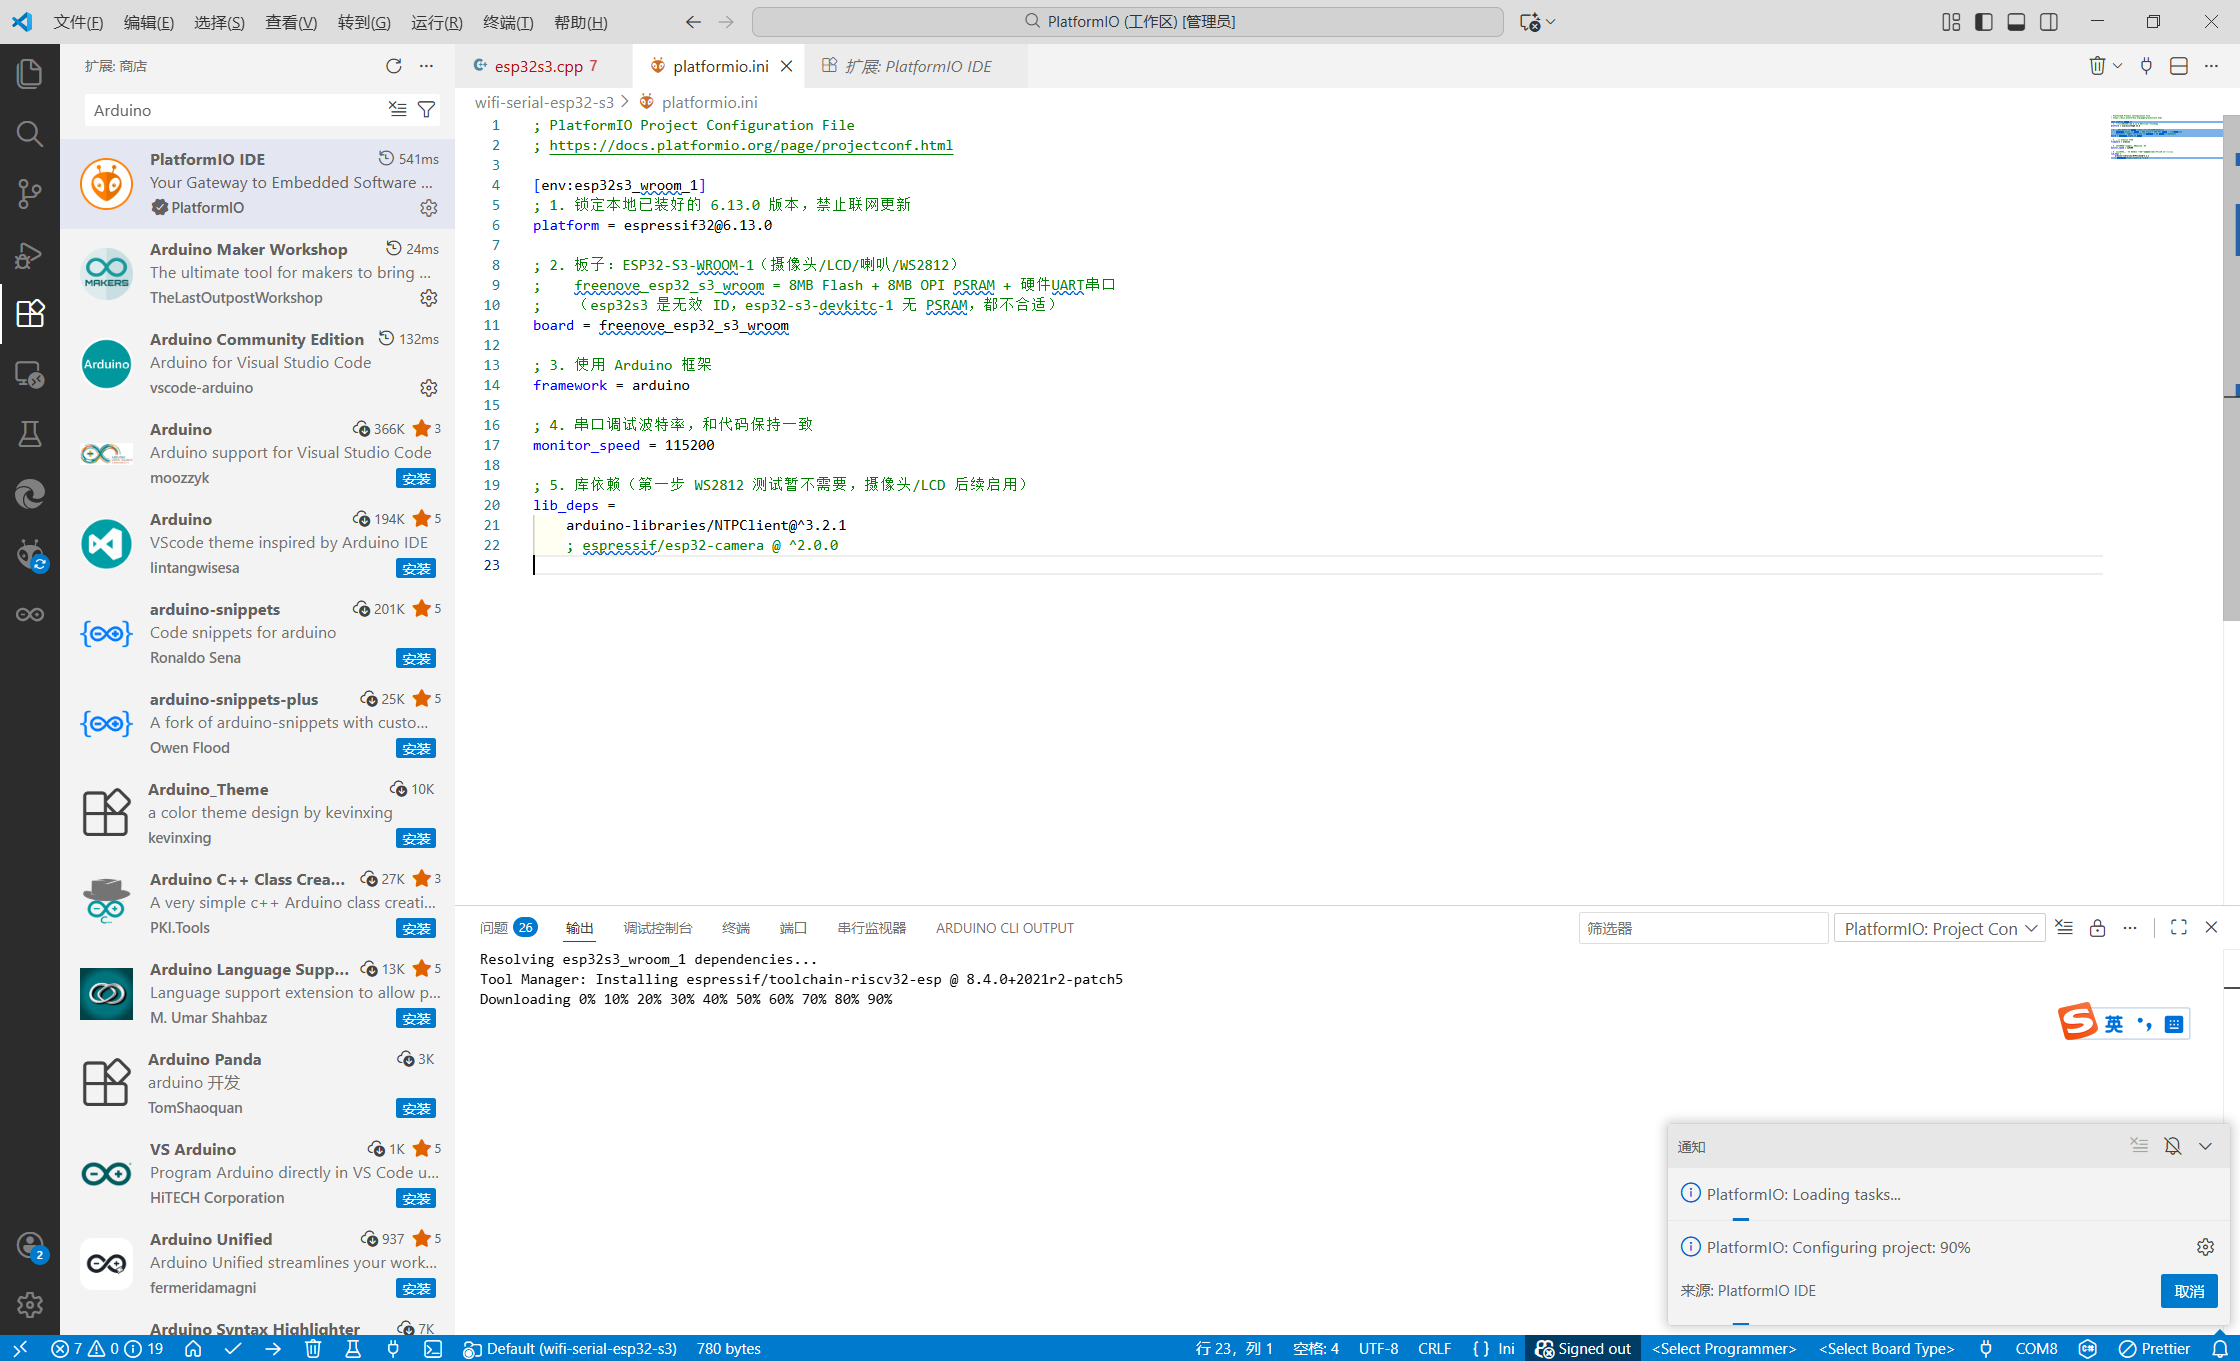Open the chat dropdown arrow beside command center
Image resolution: width=2240 pixels, height=1361 pixels.
(x=1551, y=22)
